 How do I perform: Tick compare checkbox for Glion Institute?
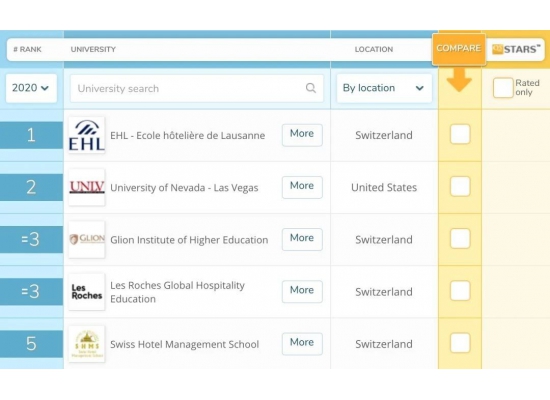tap(460, 238)
